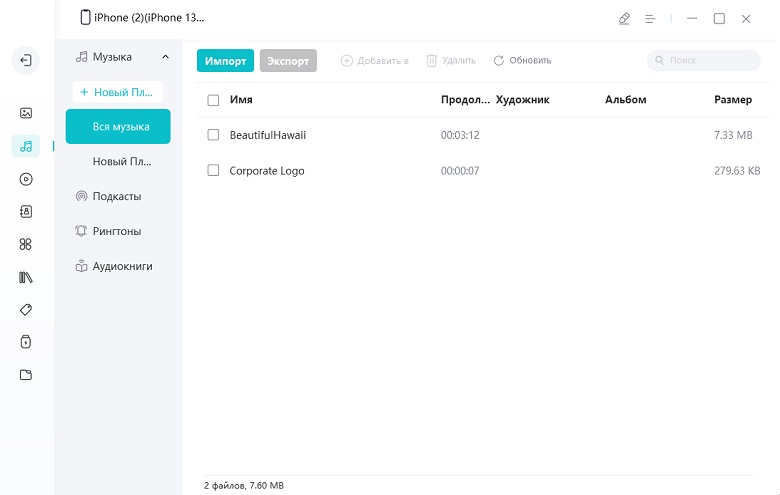
Task: Tick the select-all checkbox in header
Action: point(213,100)
